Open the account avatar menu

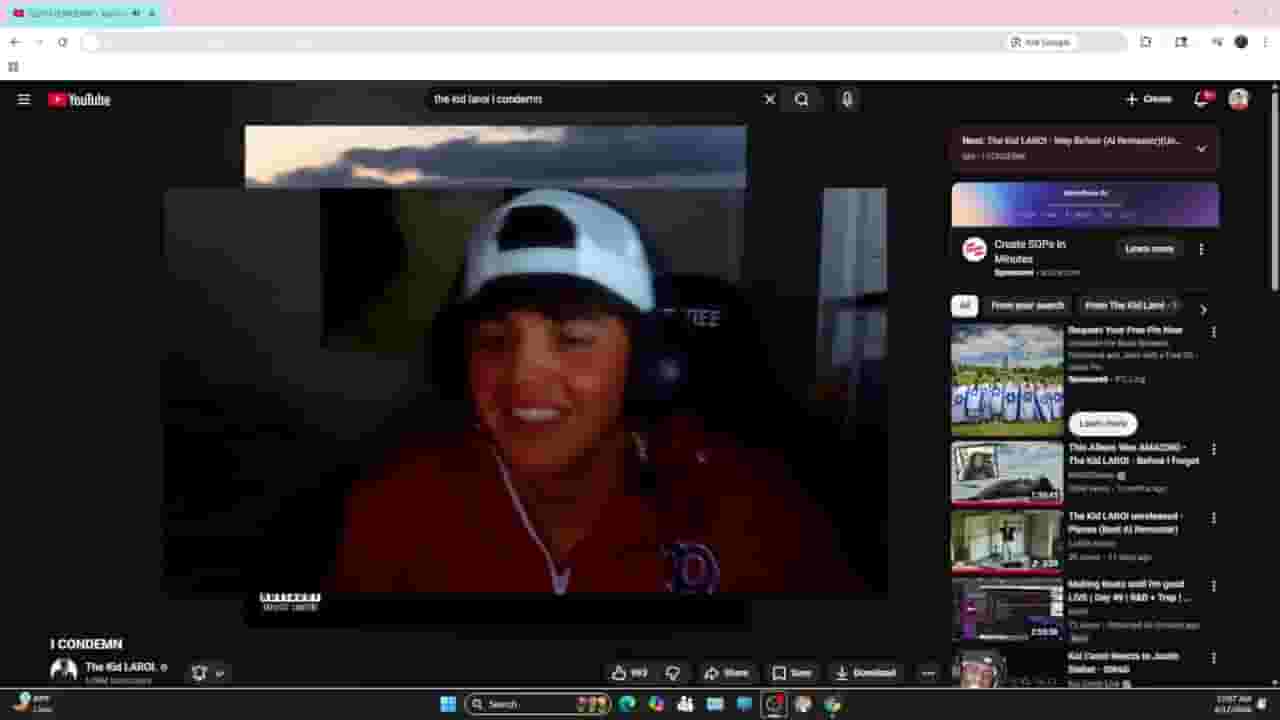point(1239,99)
